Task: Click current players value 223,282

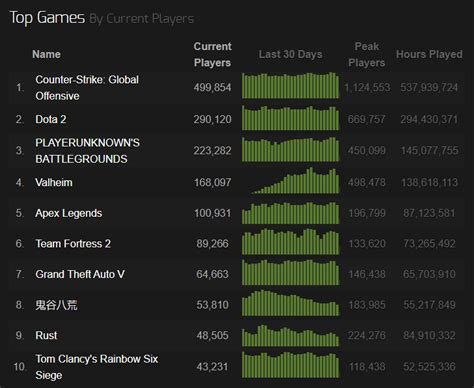Action: tap(212, 151)
